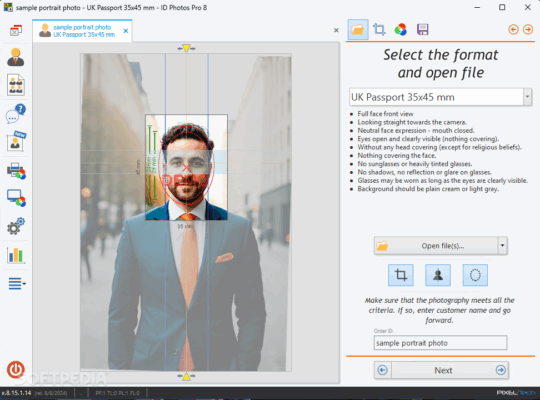Viewport: 540px width, 400px height.
Task: Toggle the face oval outline button
Action: click(x=475, y=275)
